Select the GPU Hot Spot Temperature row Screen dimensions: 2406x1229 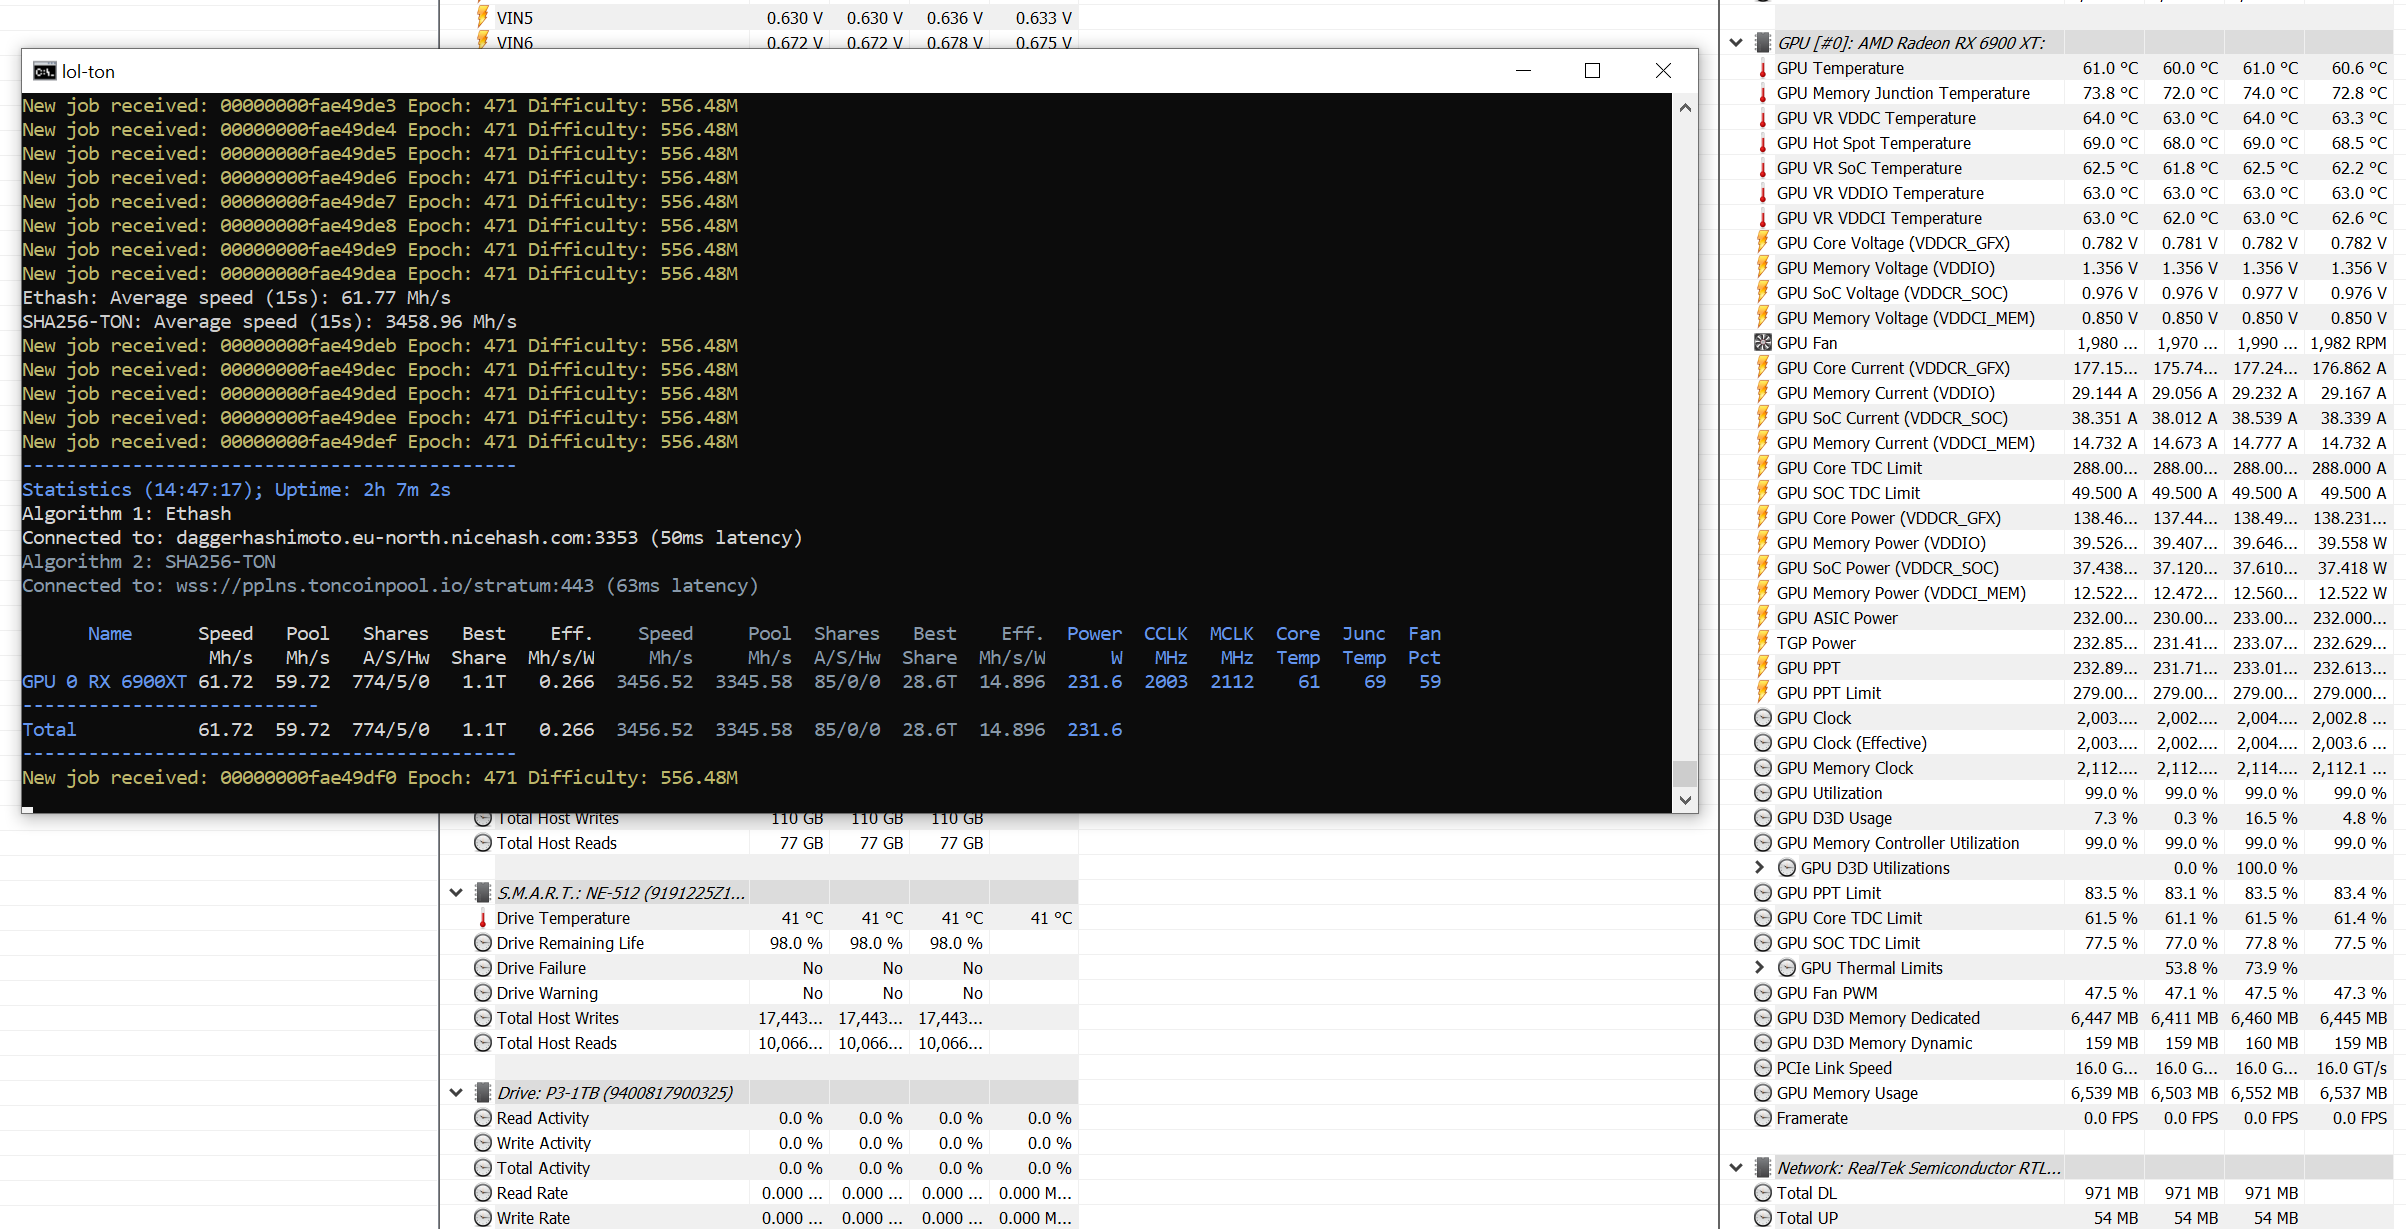coord(1873,143)
